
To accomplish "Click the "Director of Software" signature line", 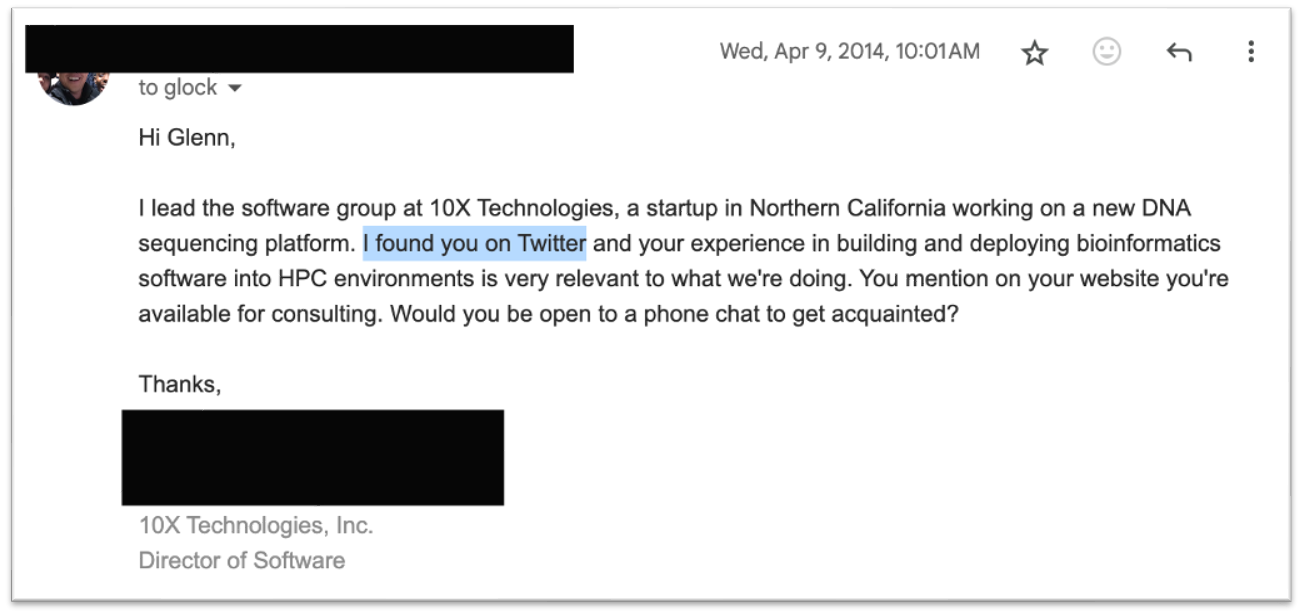I will pyautogui.click(x=242, y=560).
